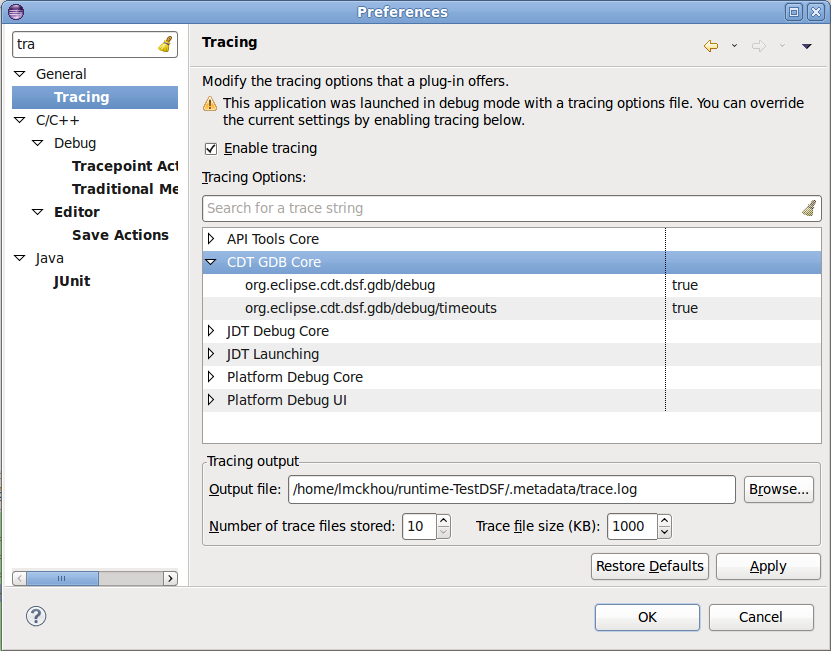Click the Eclipse icon in the title bar
This screenshot has width=831, height=651.
pos(16,12)
